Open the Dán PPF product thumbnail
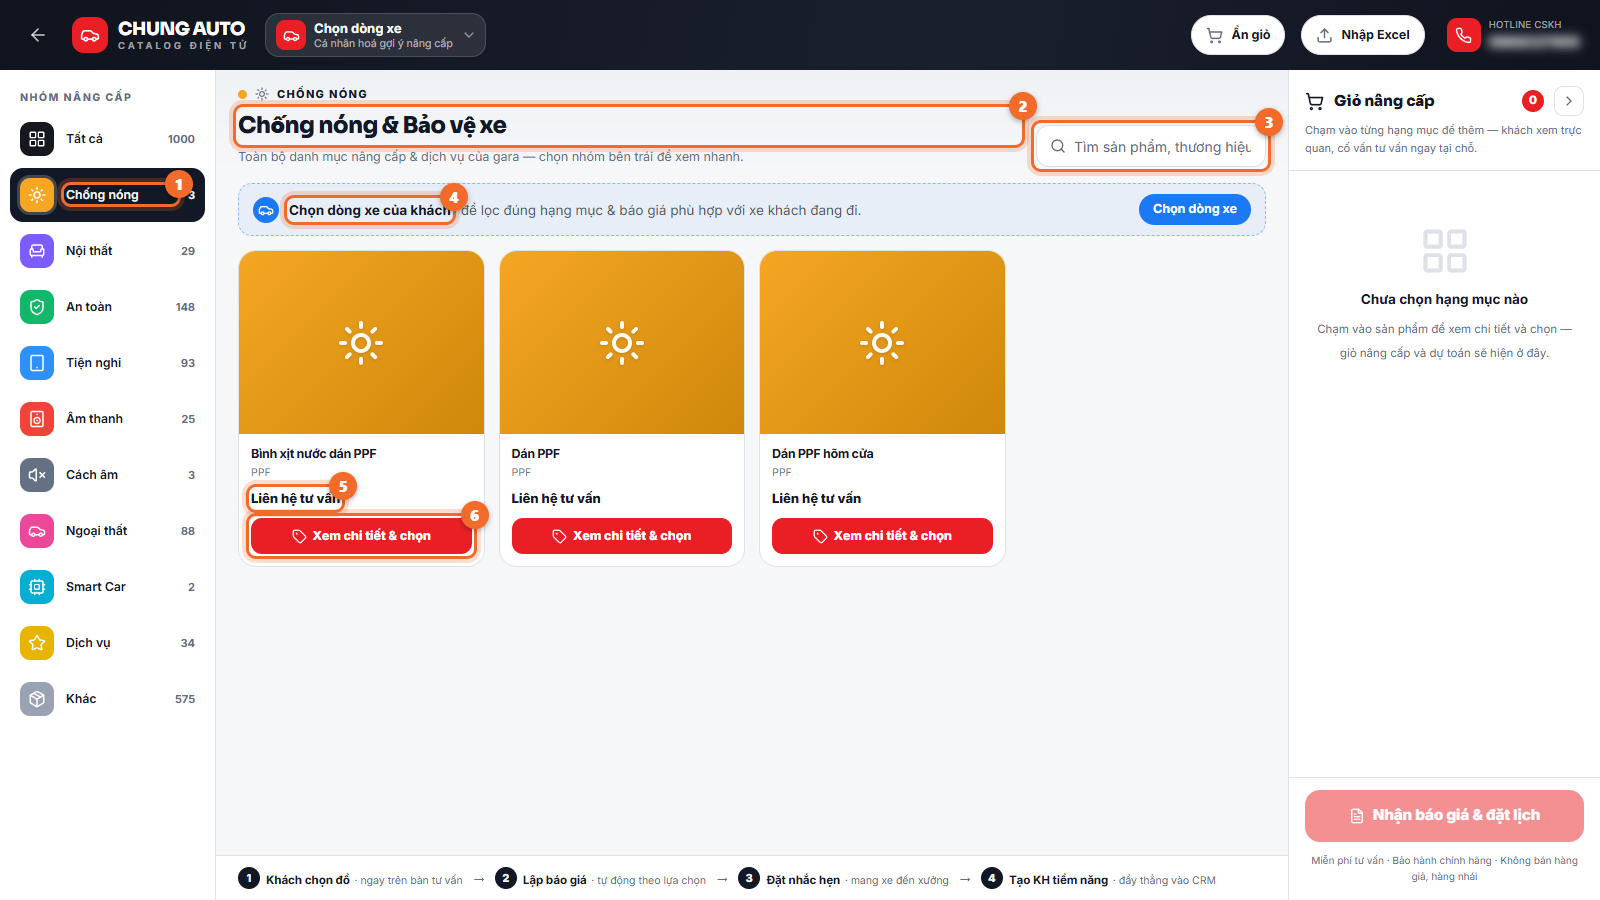Viewport: 1600px width, 900px height. coord(622,343)
